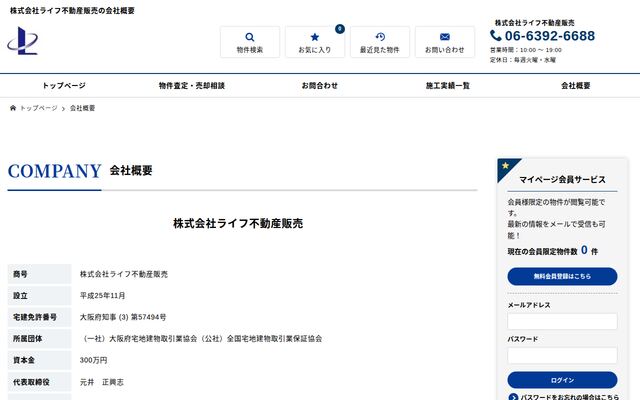Click マイページ会員サービス sidebar title
Image resolution: width=640 pixels, height=400 pixels.
(x=562, y=179)
